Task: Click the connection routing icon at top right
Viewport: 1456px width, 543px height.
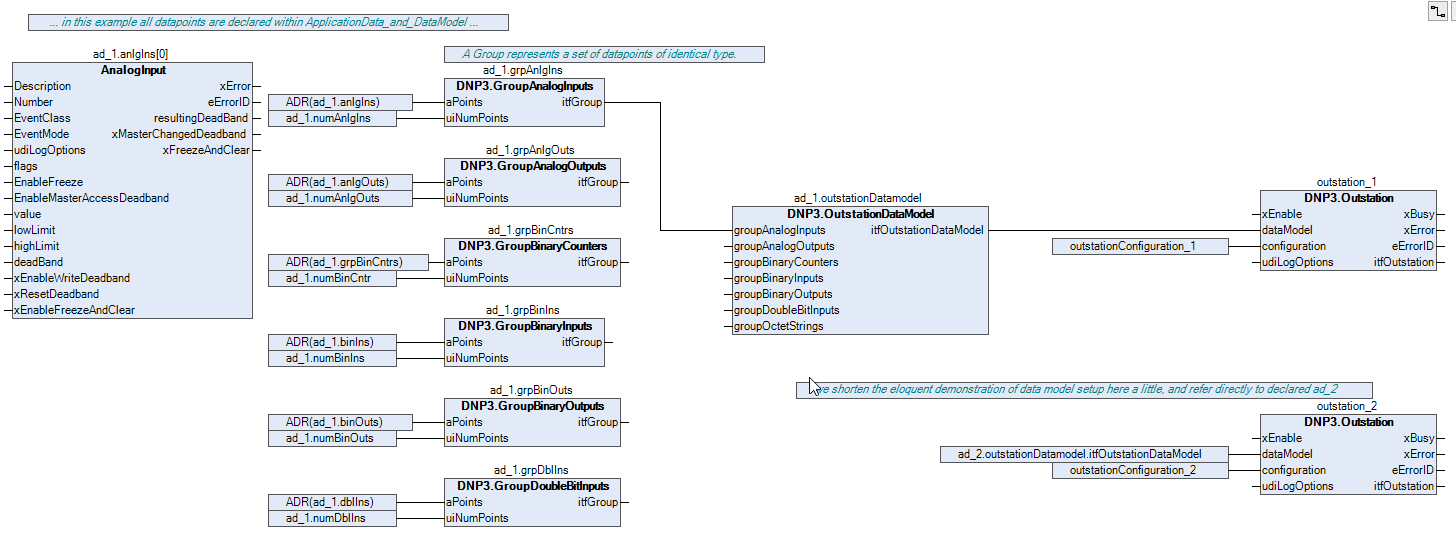Action: (1438, 10)
